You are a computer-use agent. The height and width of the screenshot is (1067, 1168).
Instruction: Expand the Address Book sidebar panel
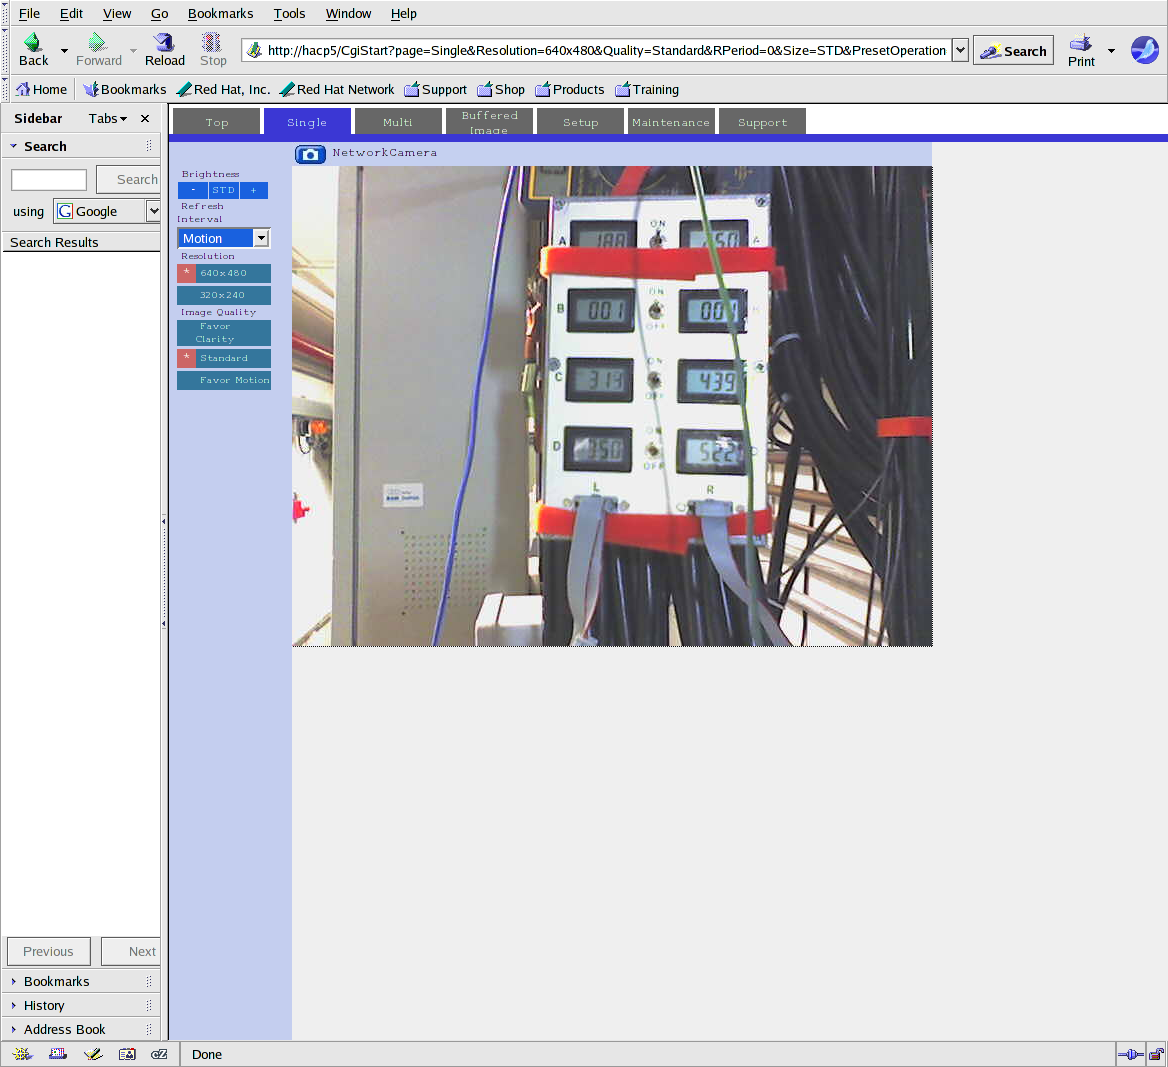tap(13, 1029)
